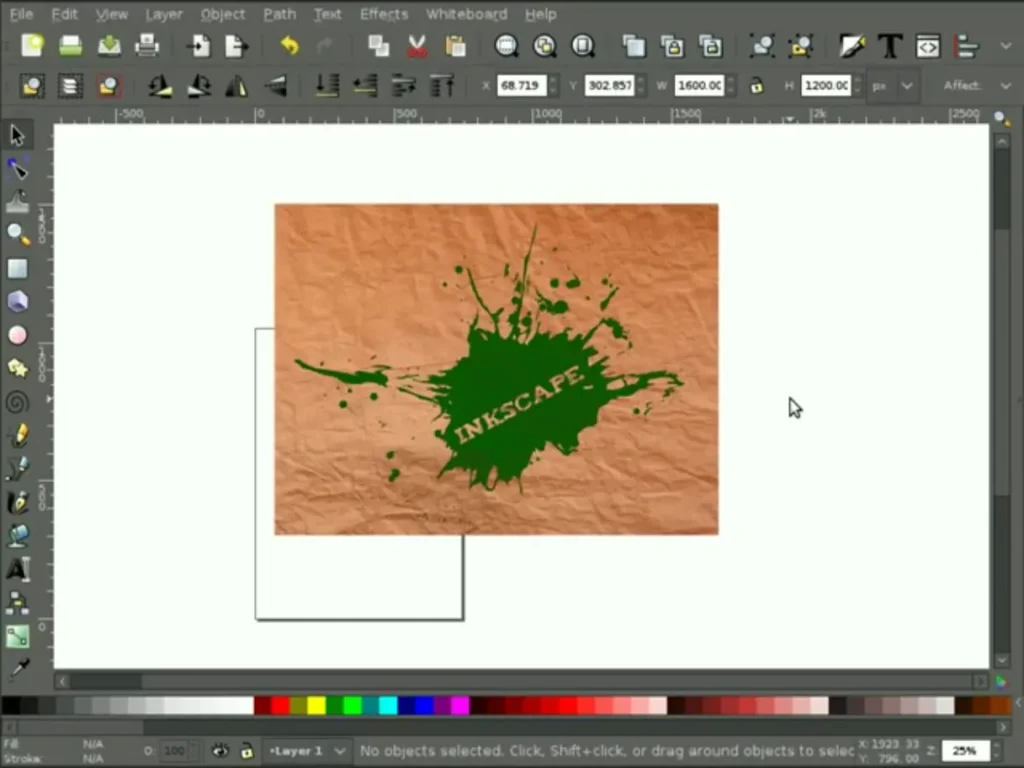This screenshot has height=768, width=1024.
Task: Select the Pencil freehand tool
Action: coord(17,435)
